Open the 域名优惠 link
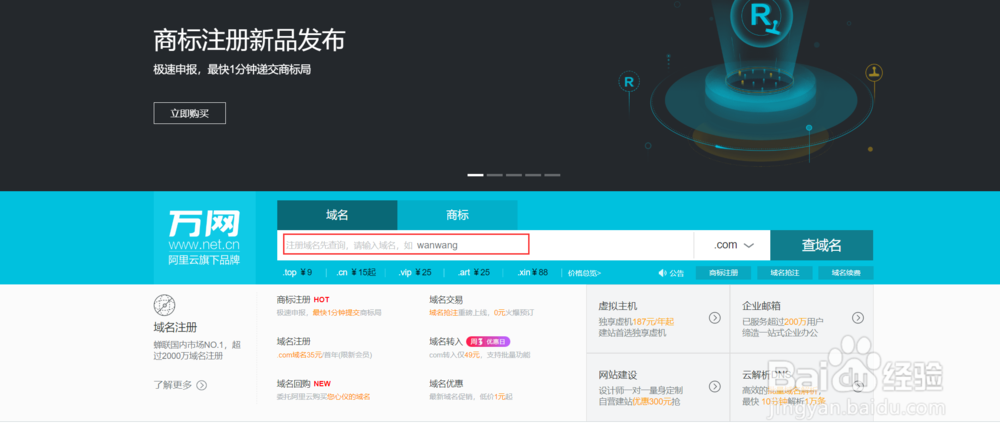This screenshot has width=1000, height=442. point(446,383)
